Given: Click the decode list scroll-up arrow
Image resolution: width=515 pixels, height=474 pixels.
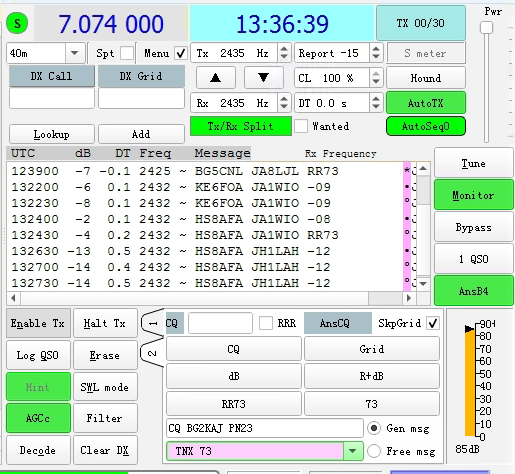Looking at the screenshot, I should (424, 168).
